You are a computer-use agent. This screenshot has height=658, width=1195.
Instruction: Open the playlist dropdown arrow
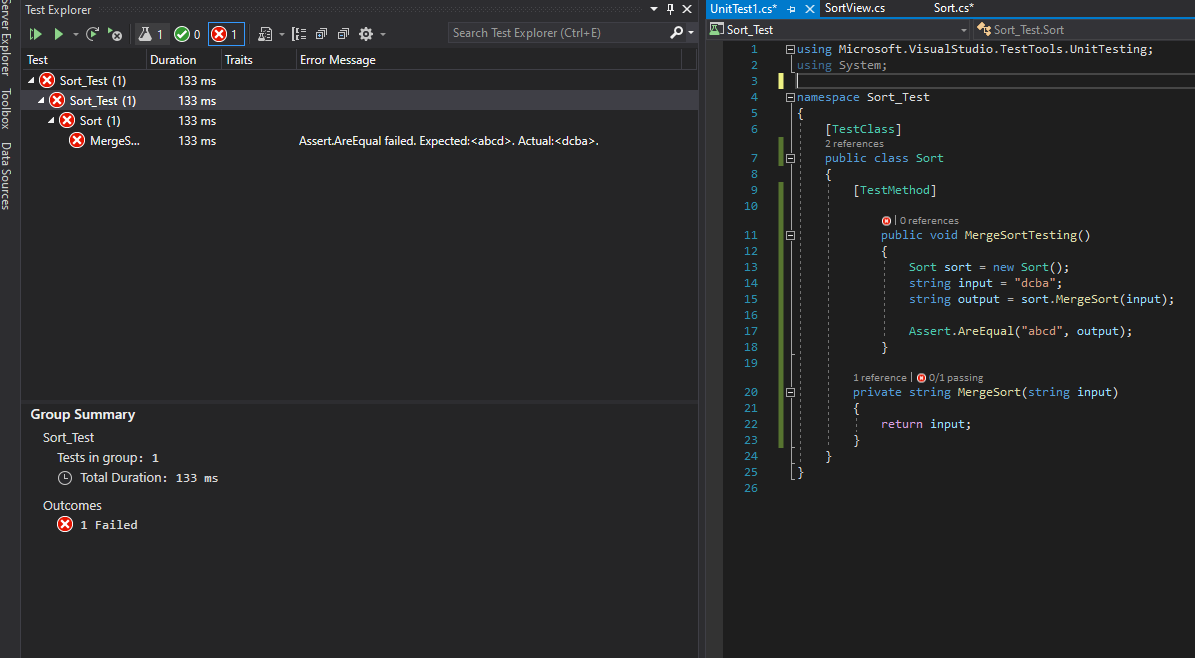[281, 34]
